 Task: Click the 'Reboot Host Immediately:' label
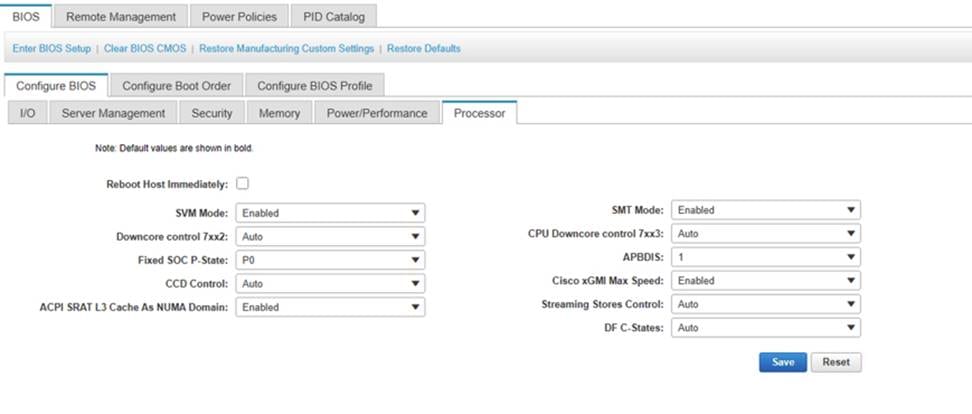tap(168, 184)
